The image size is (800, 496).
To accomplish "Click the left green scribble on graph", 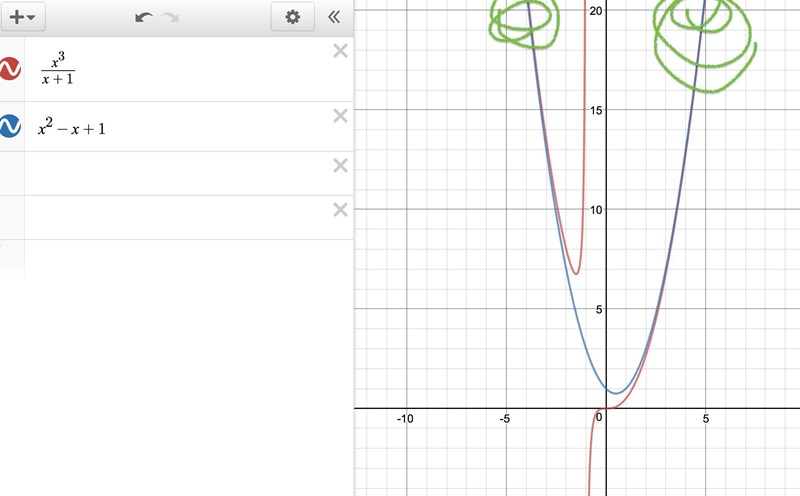I will tap(524, 20).
